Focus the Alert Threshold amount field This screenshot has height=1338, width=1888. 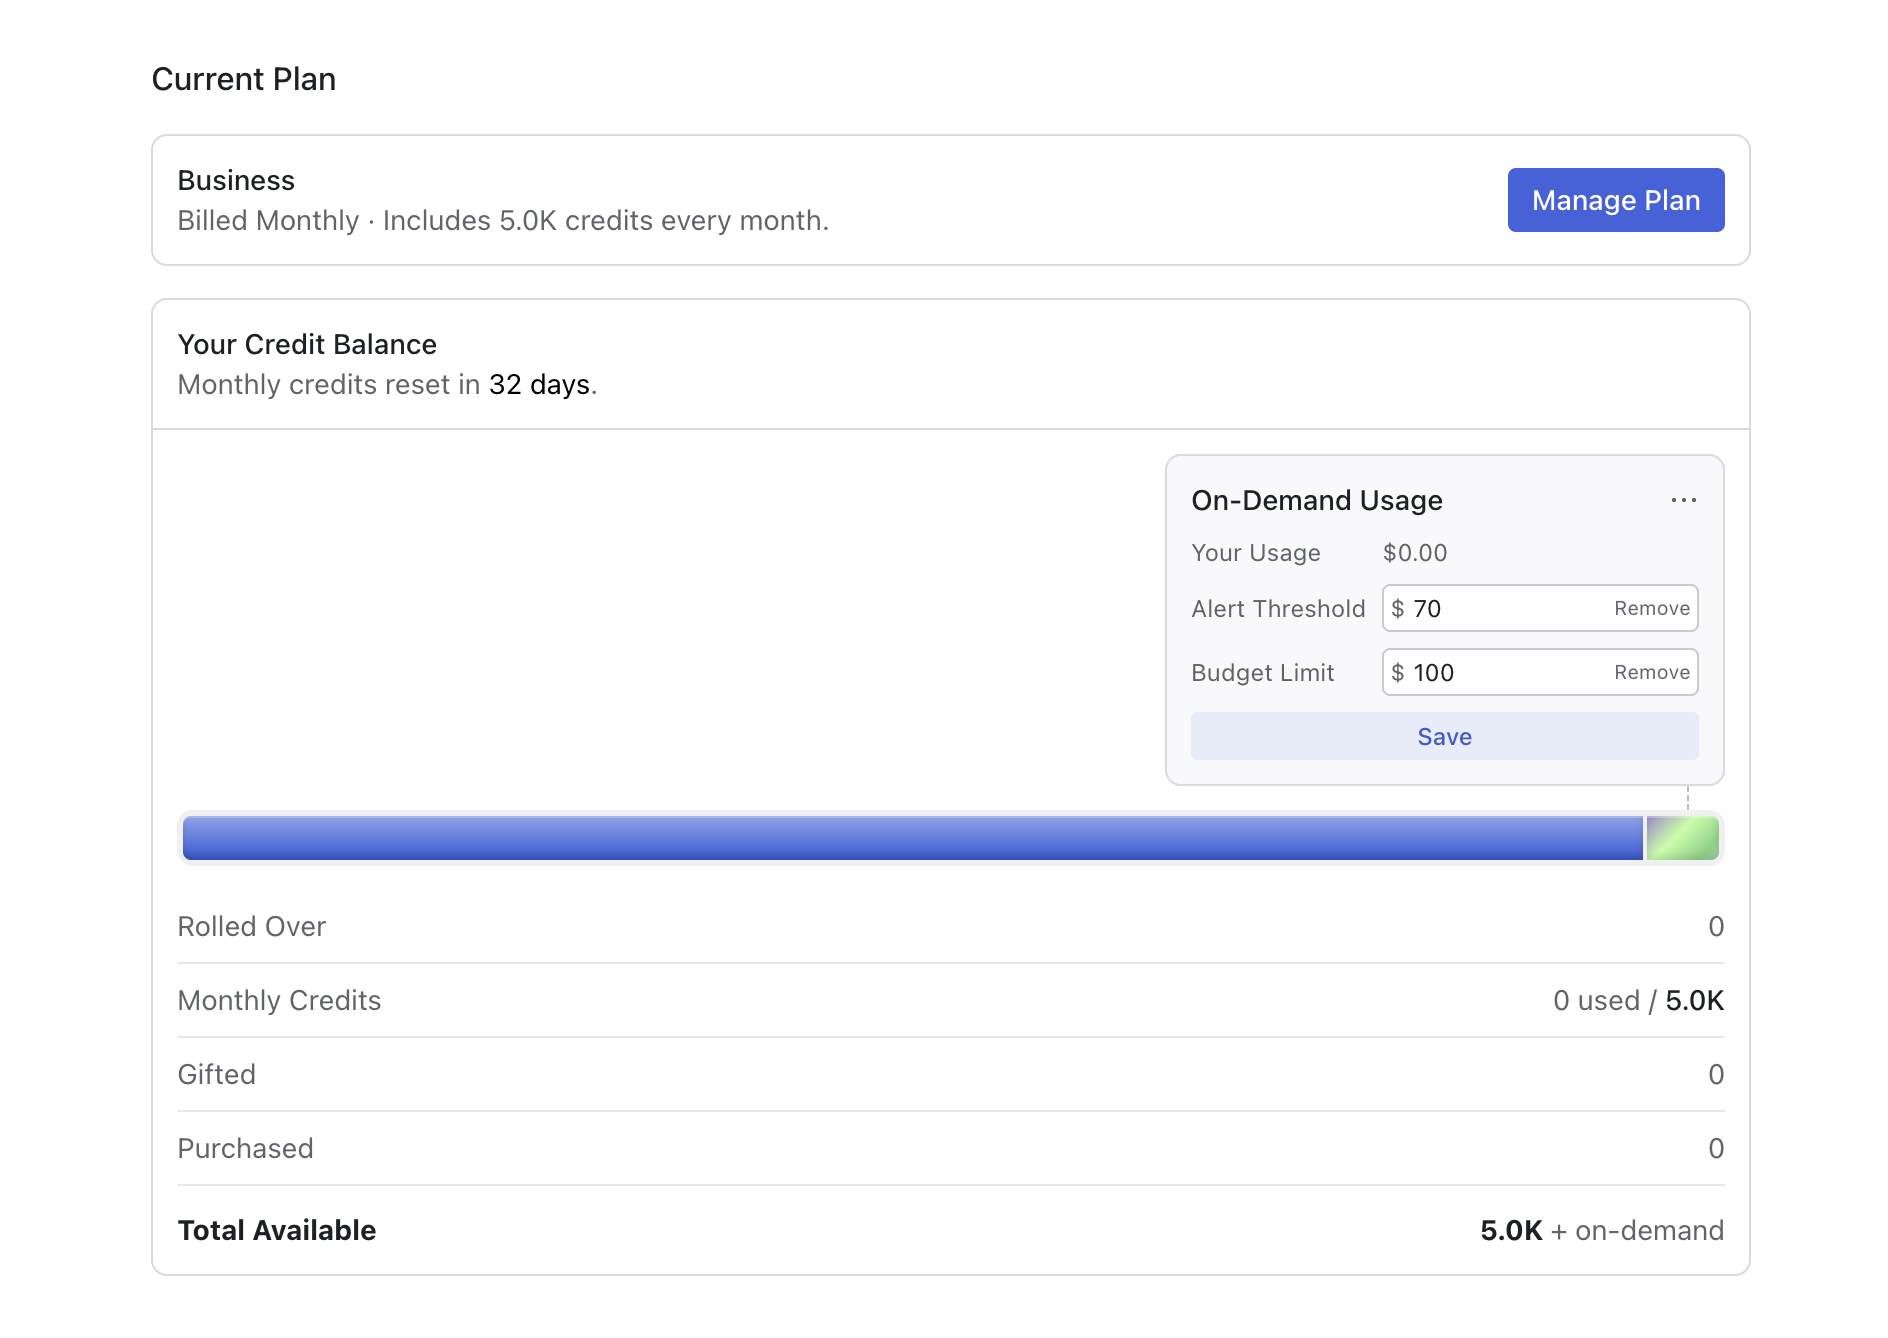click(1500, 608)
